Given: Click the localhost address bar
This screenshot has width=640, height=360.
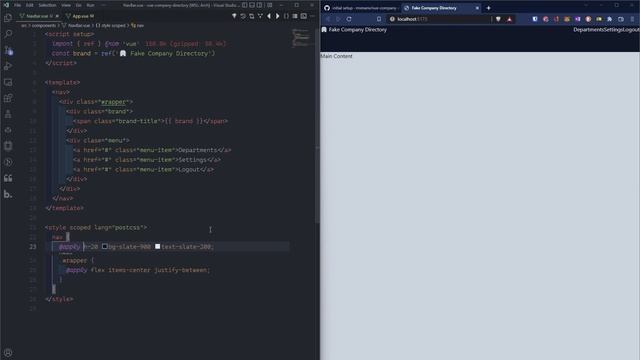Looking at the screenshot, I should click(439, 19).
